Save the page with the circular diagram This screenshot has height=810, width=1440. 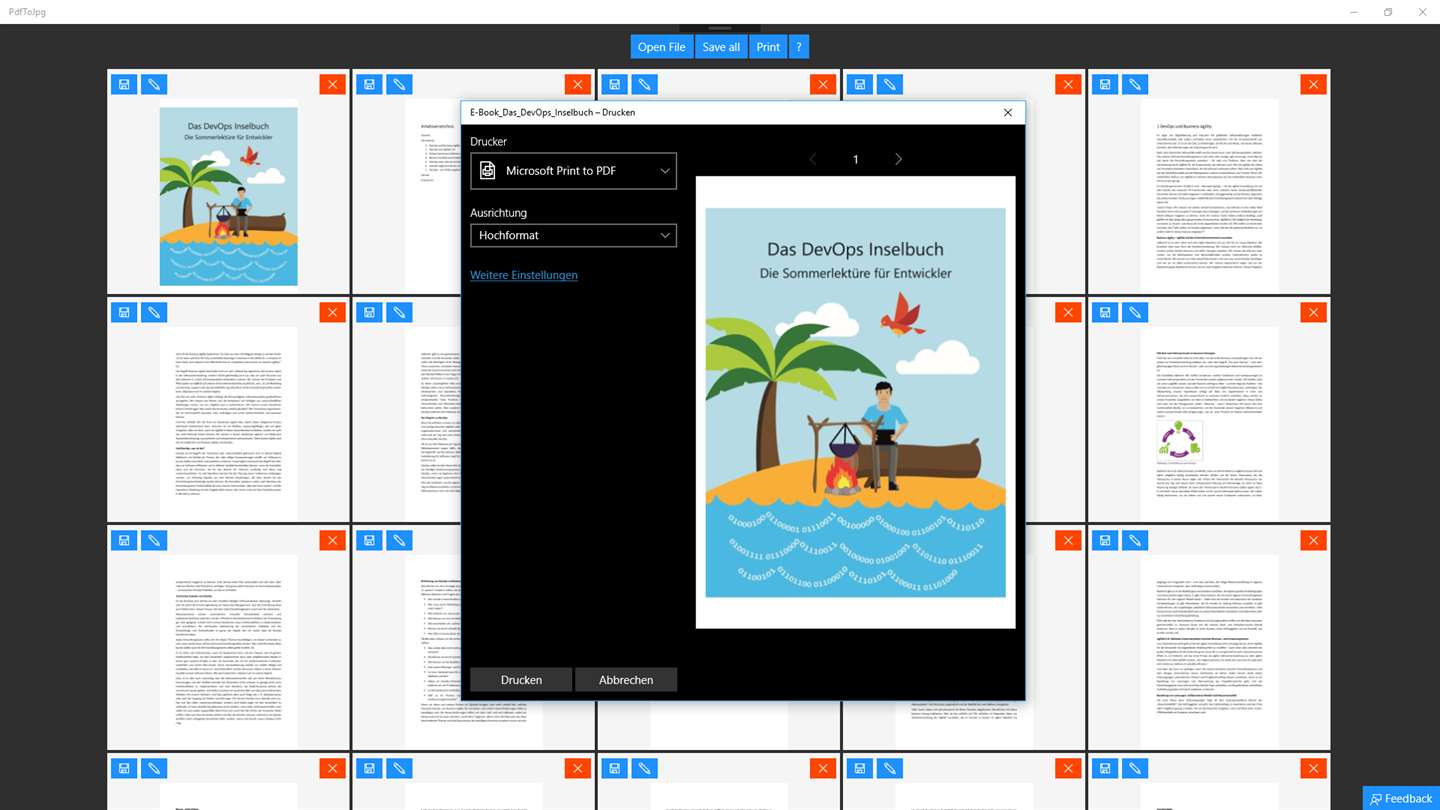pyautogui.click(x=1105, y=313)
